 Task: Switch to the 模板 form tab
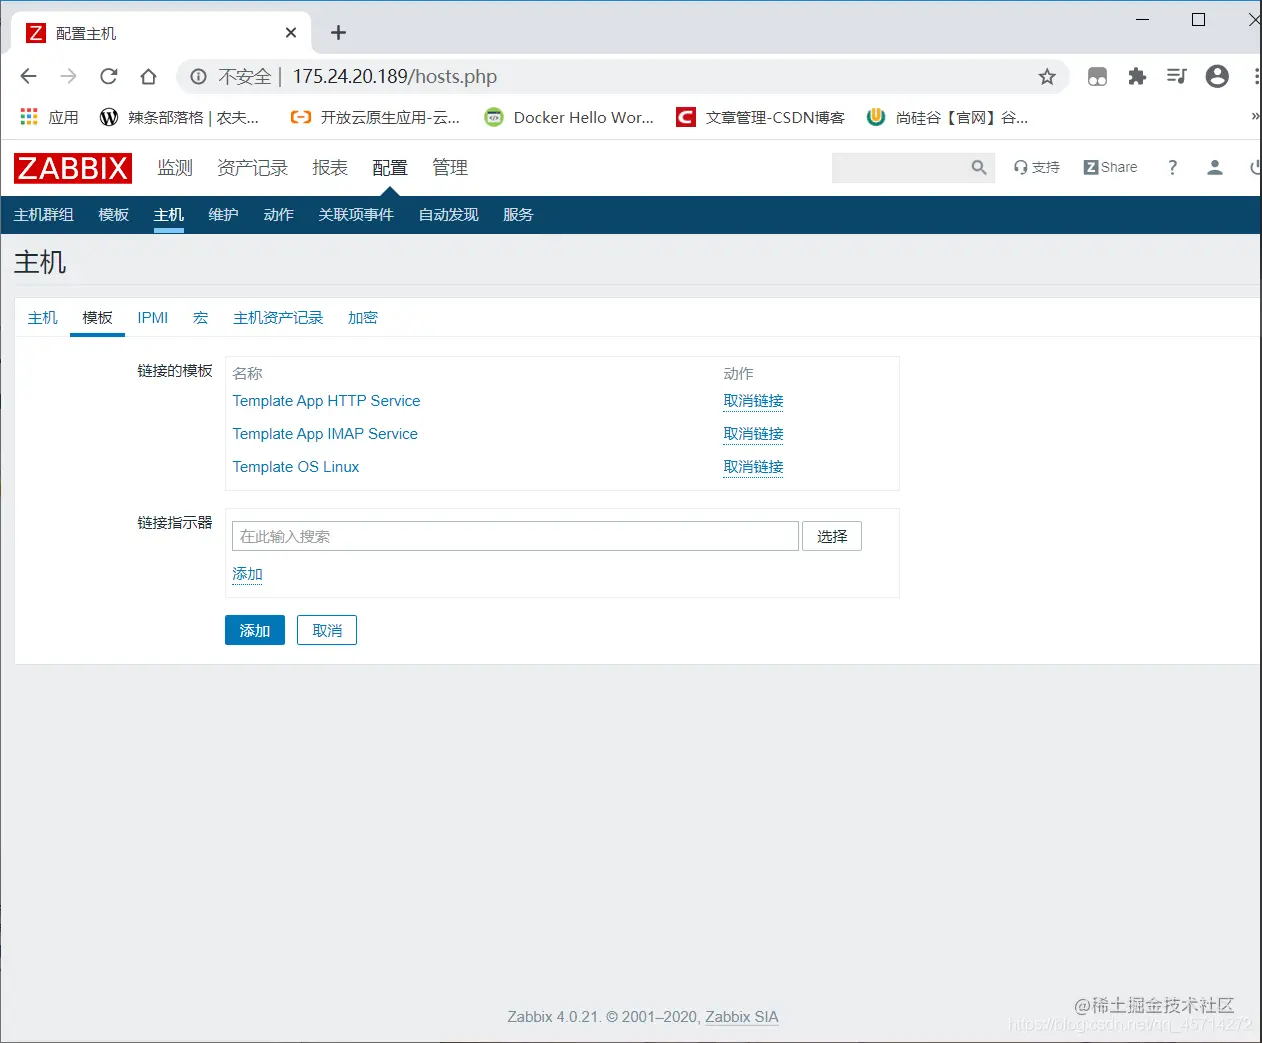pyautogui.click(x=98, y=318)
